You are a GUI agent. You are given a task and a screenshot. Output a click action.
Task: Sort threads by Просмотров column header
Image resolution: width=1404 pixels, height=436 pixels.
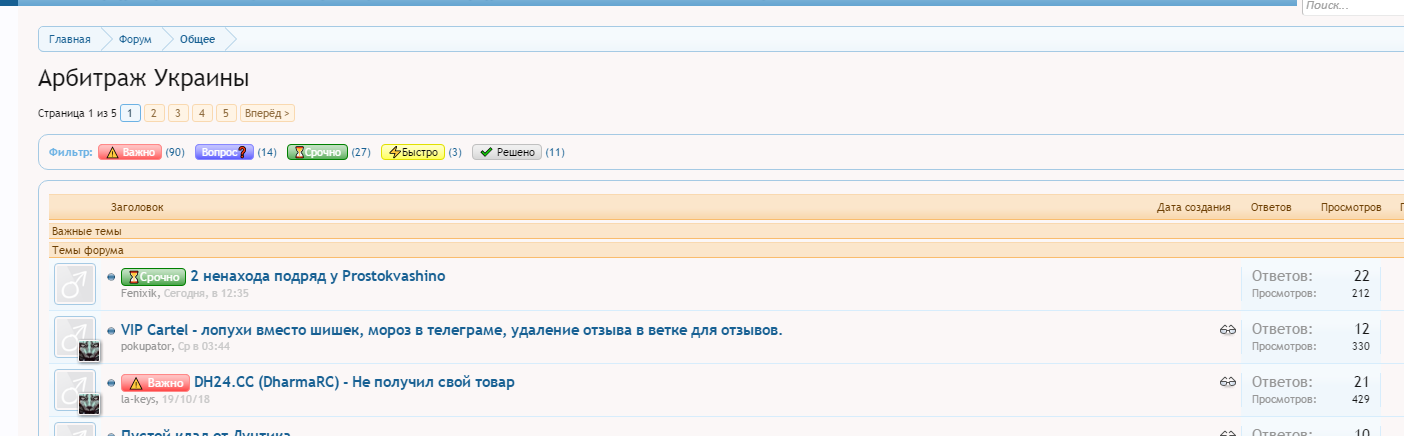[x=1350, y=207]
